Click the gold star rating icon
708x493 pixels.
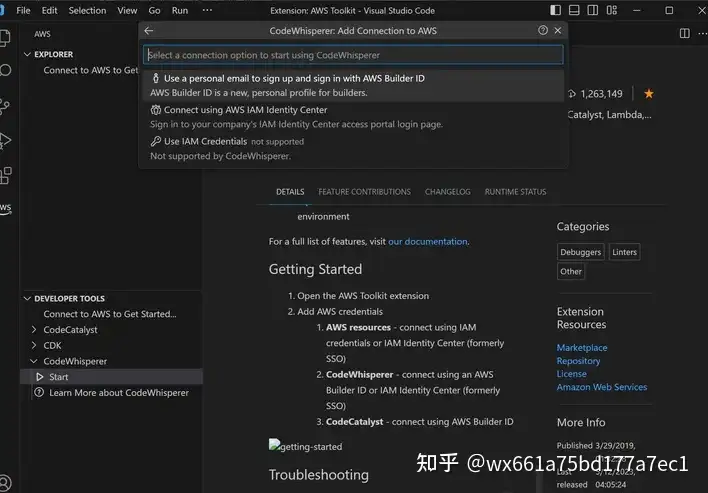point(649,94)
